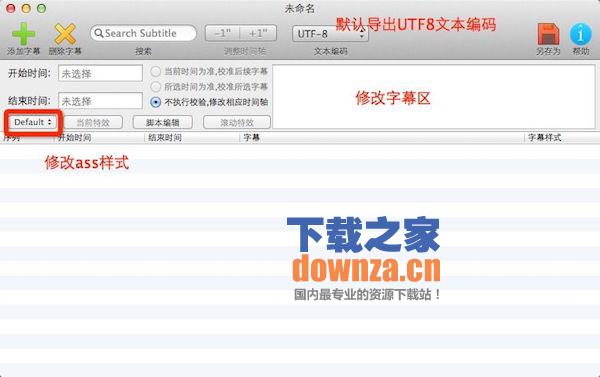600x377 pixels.
Task: Click the +1" time adjust button
Action: coord(258,34)
